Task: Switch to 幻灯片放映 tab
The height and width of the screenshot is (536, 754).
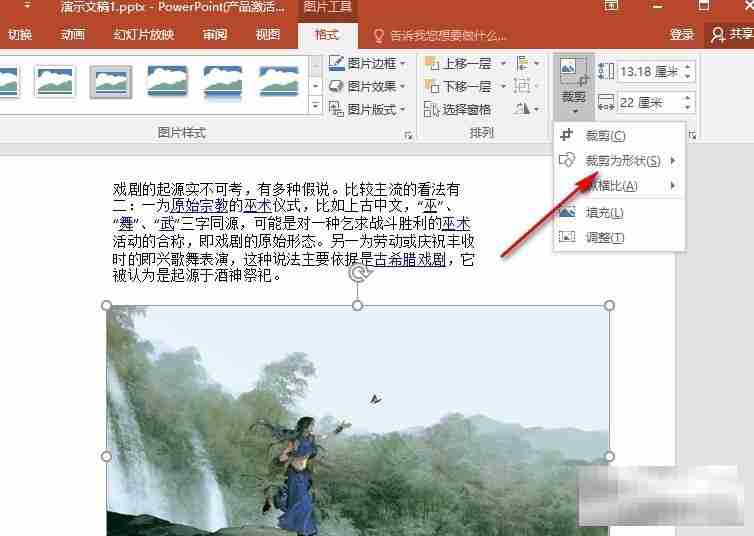Action: pos(143,34)
